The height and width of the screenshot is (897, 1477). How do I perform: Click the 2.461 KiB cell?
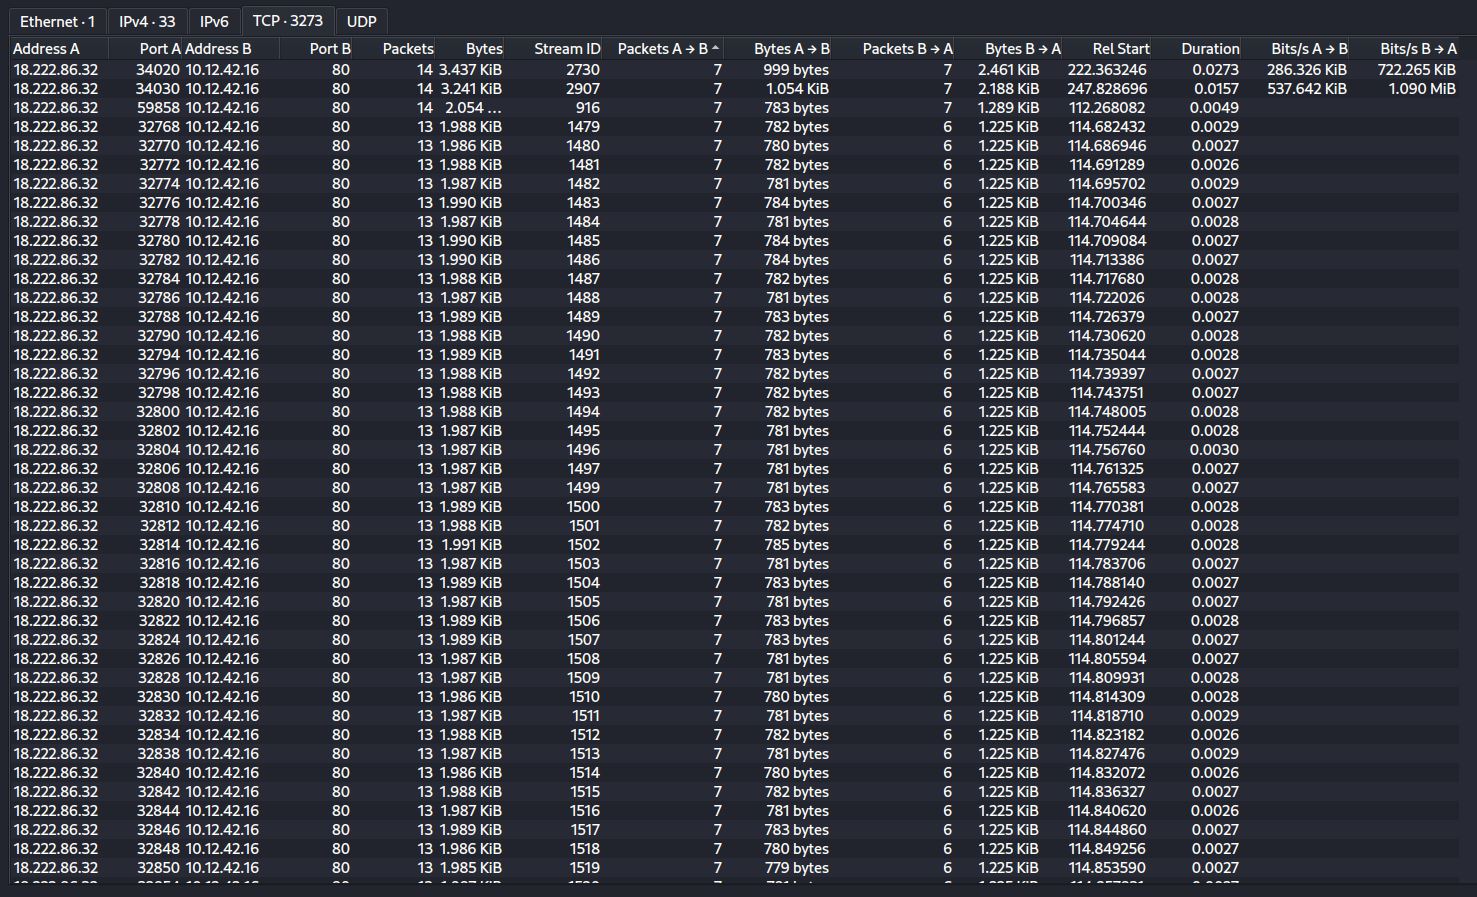tap(1008, 70)
